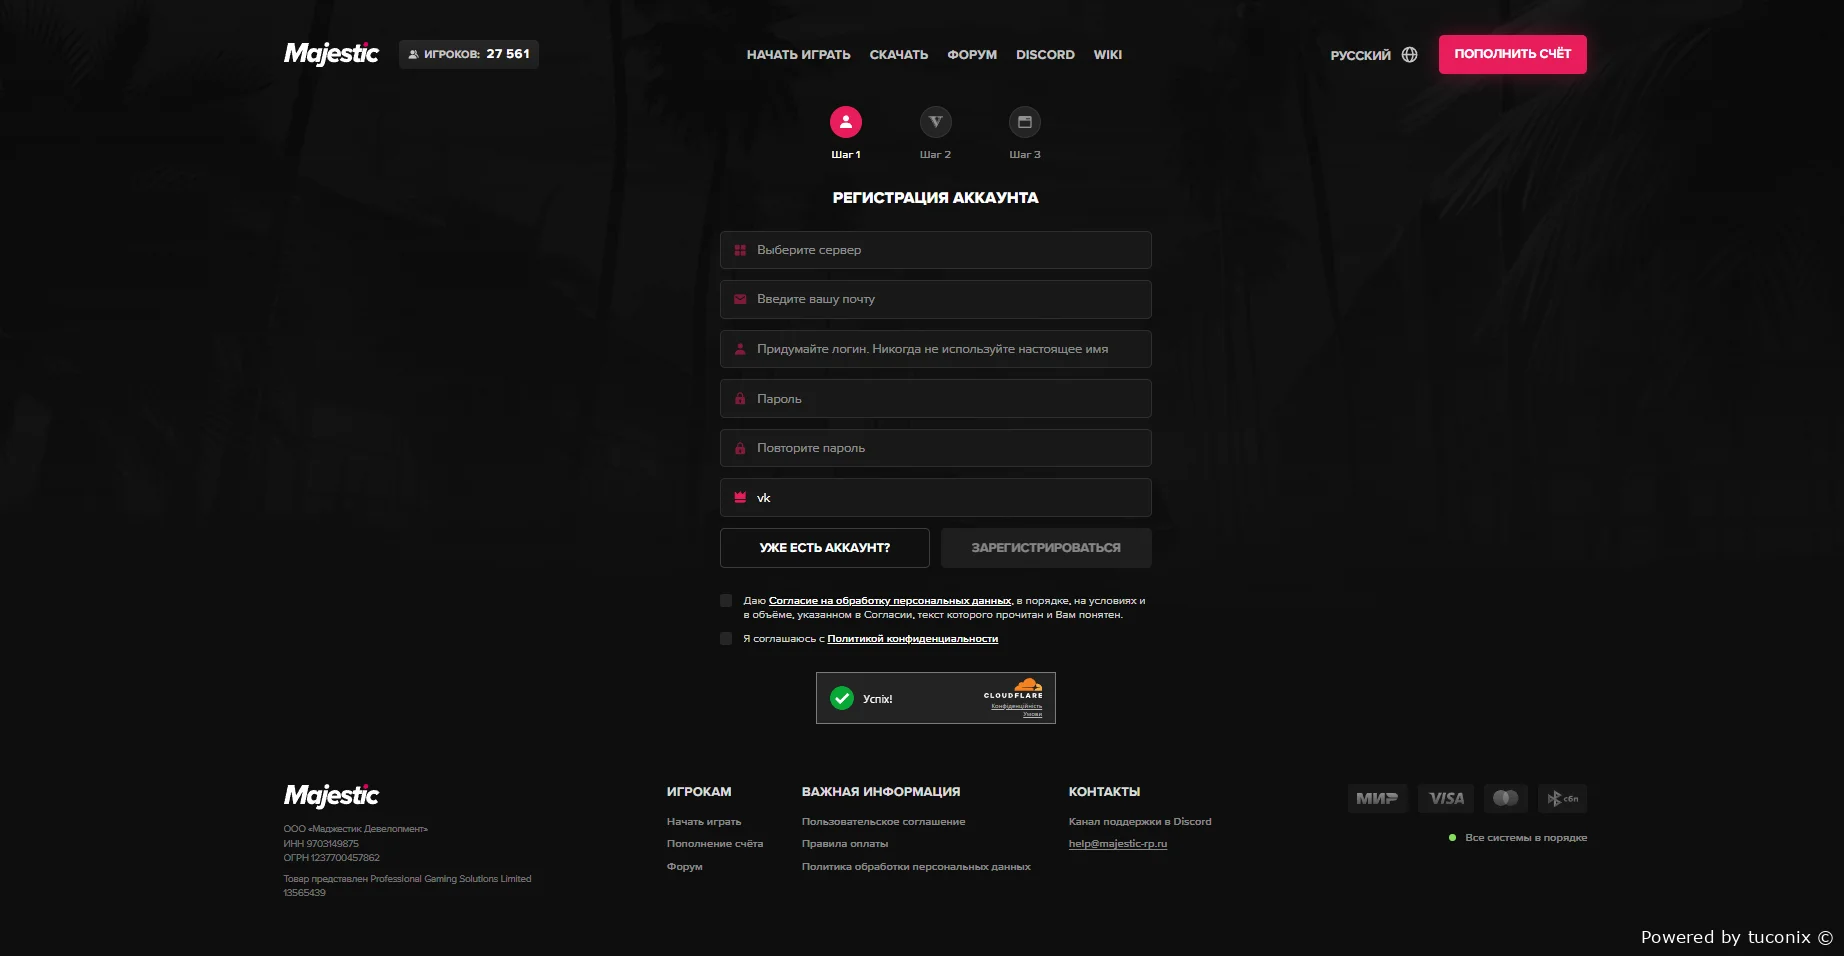The width and height of the screenshot is (1844, 956).
Task: Open the help@majestic-rp.ru email link
Action: 1117,844
